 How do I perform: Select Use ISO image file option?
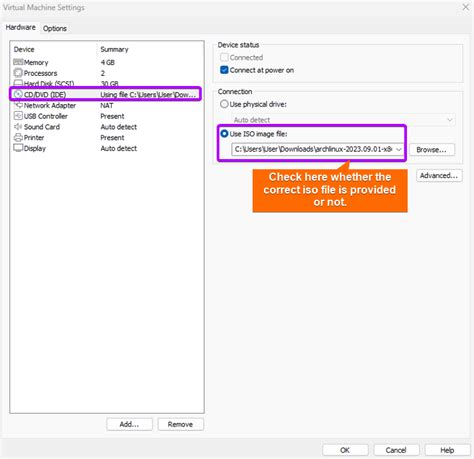pos(224,134)
